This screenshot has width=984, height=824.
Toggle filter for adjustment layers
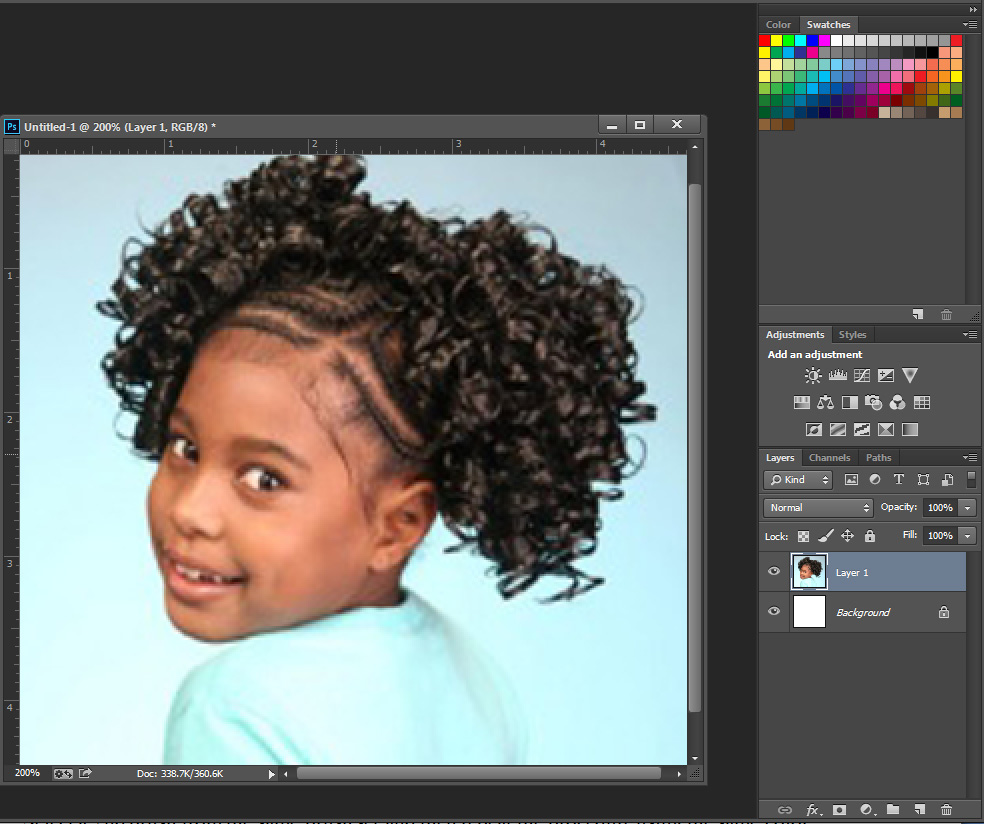point(875,479)
